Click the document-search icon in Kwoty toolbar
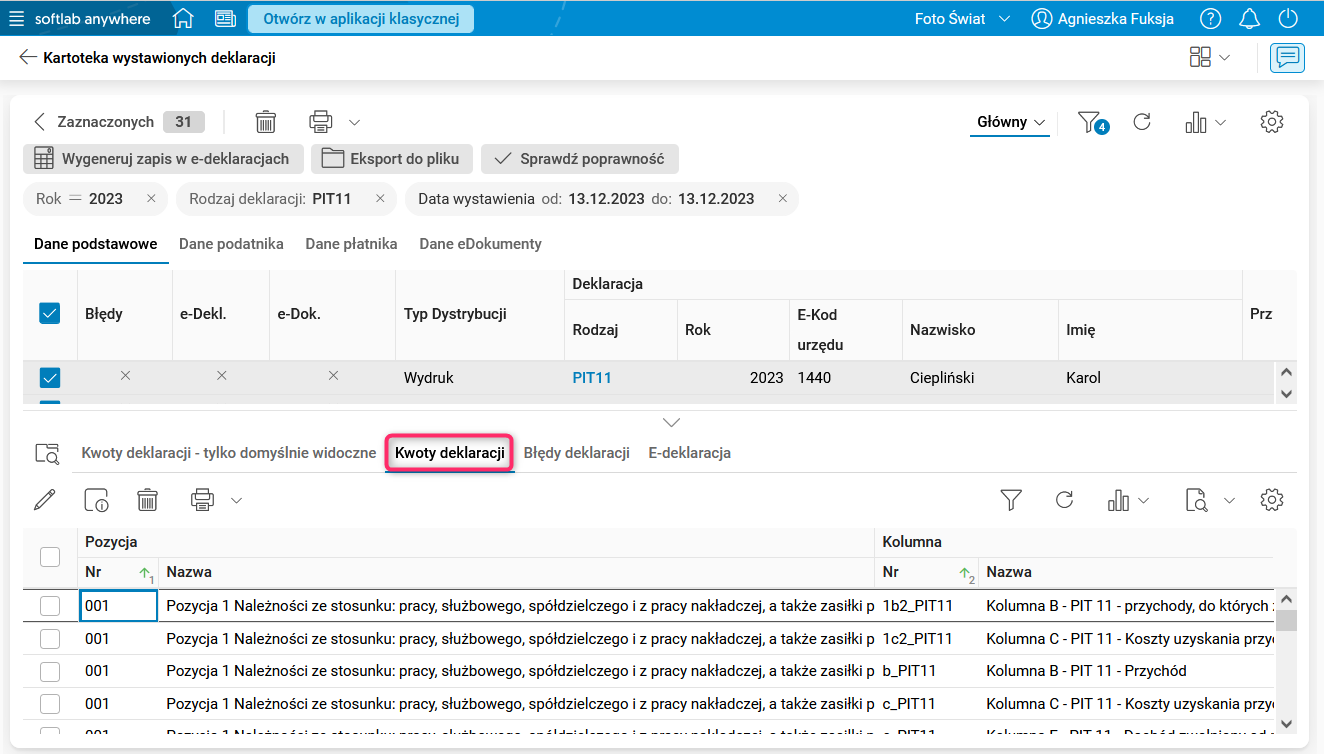Screen dimensions: 1324x754 pyautogui.click(x=1197, y=500)
